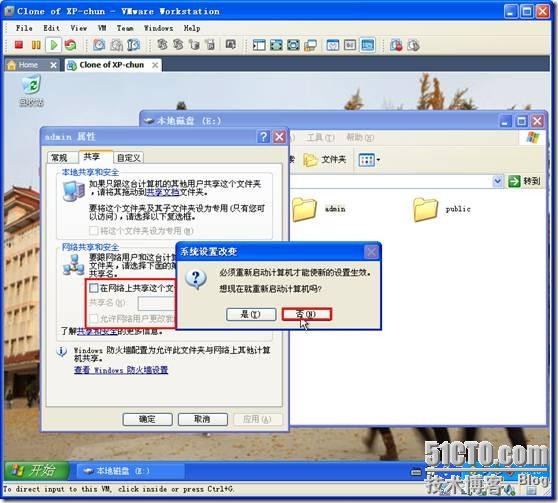Image resolution: width=558 pixels, height=503 pixels.
Task: Open the Snapshot Manager toolbar icon
Action: (x=133, y=45)
